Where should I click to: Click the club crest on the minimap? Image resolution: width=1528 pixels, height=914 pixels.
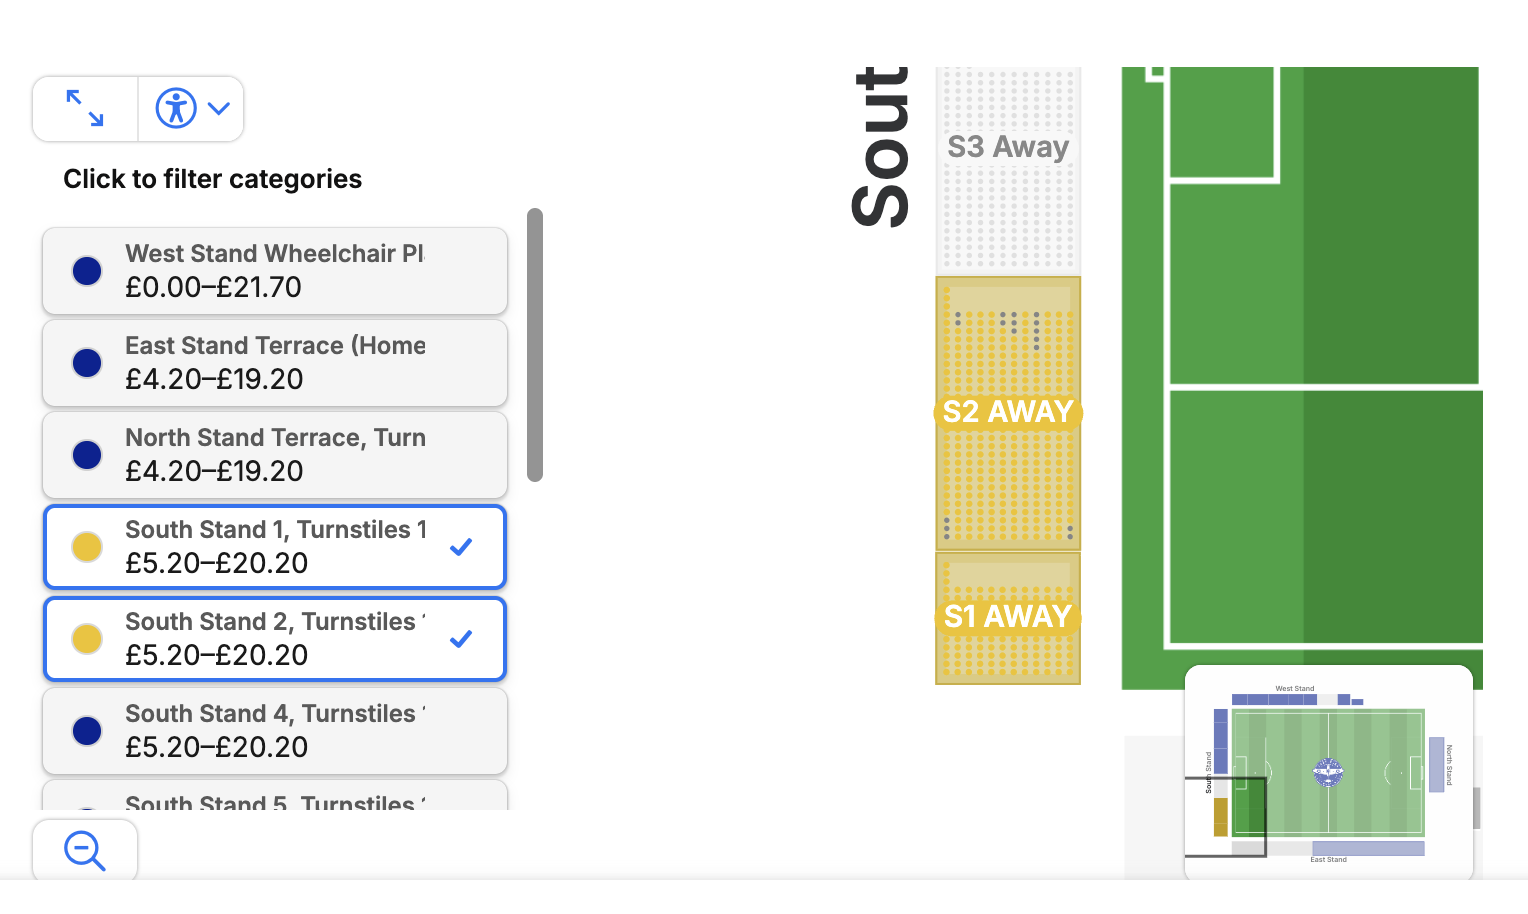click(1328, 772)
